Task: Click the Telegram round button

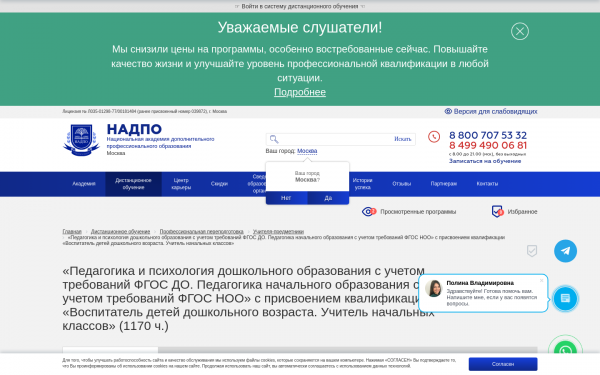Action: click(x=565, y=251)
